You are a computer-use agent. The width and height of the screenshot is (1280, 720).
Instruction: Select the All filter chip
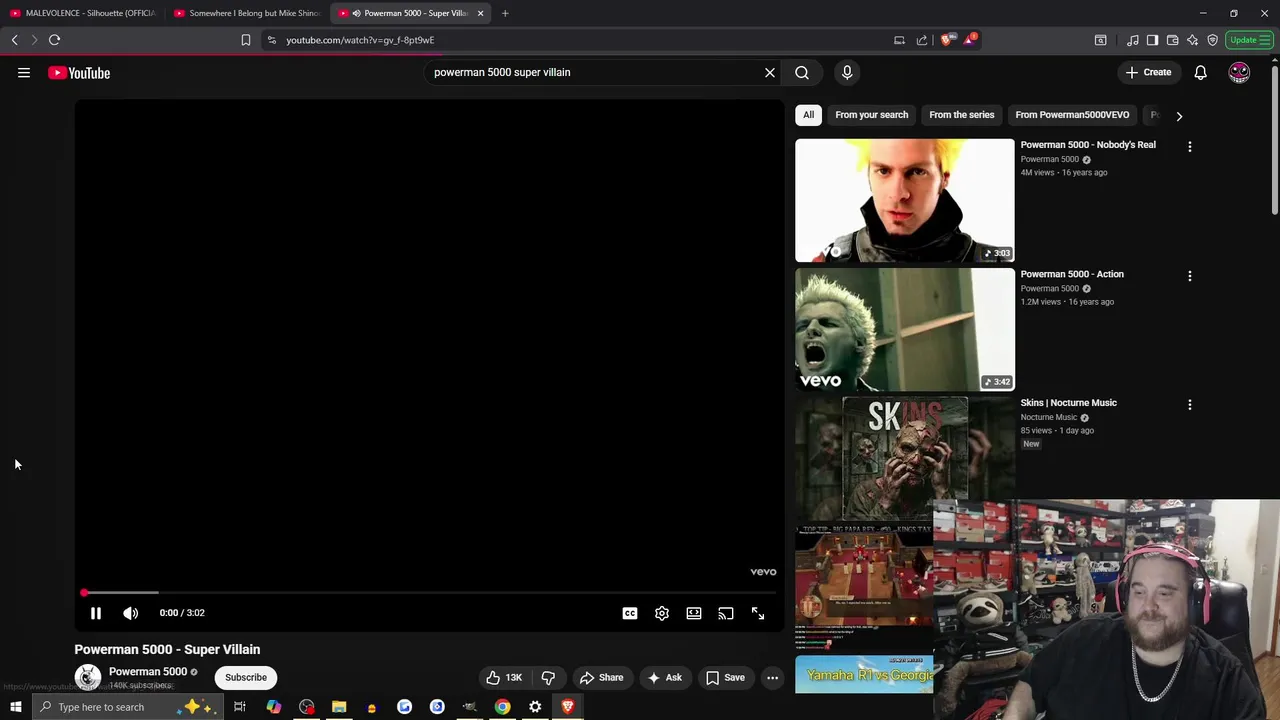click(x=808, y=115)
